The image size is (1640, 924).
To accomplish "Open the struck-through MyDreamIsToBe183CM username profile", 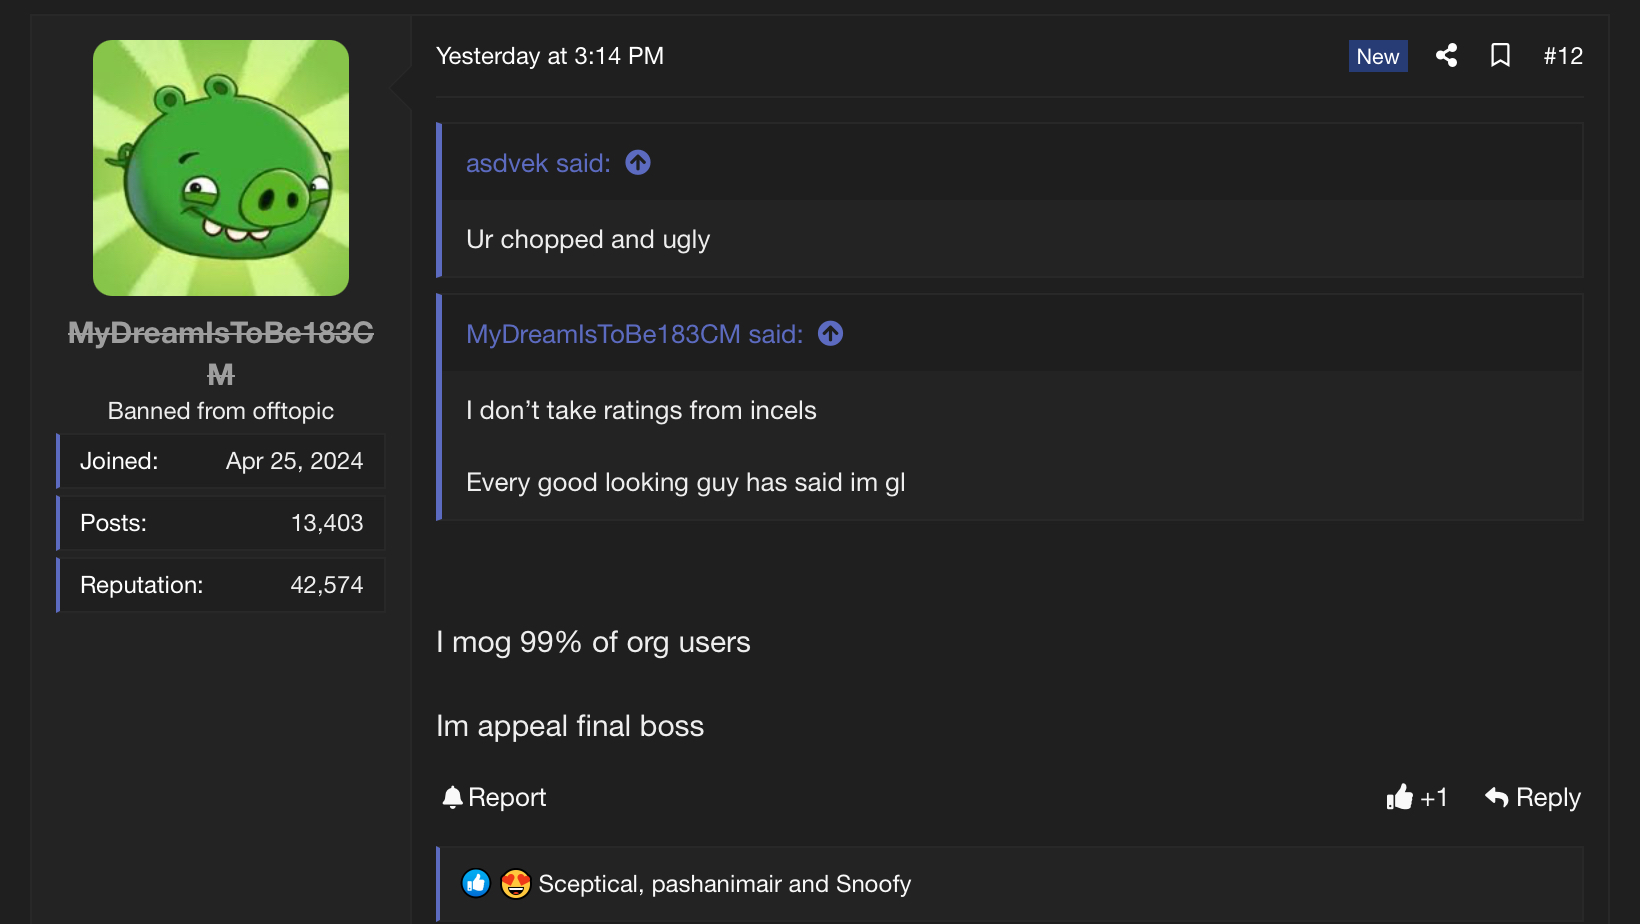I will click(221, 333).
